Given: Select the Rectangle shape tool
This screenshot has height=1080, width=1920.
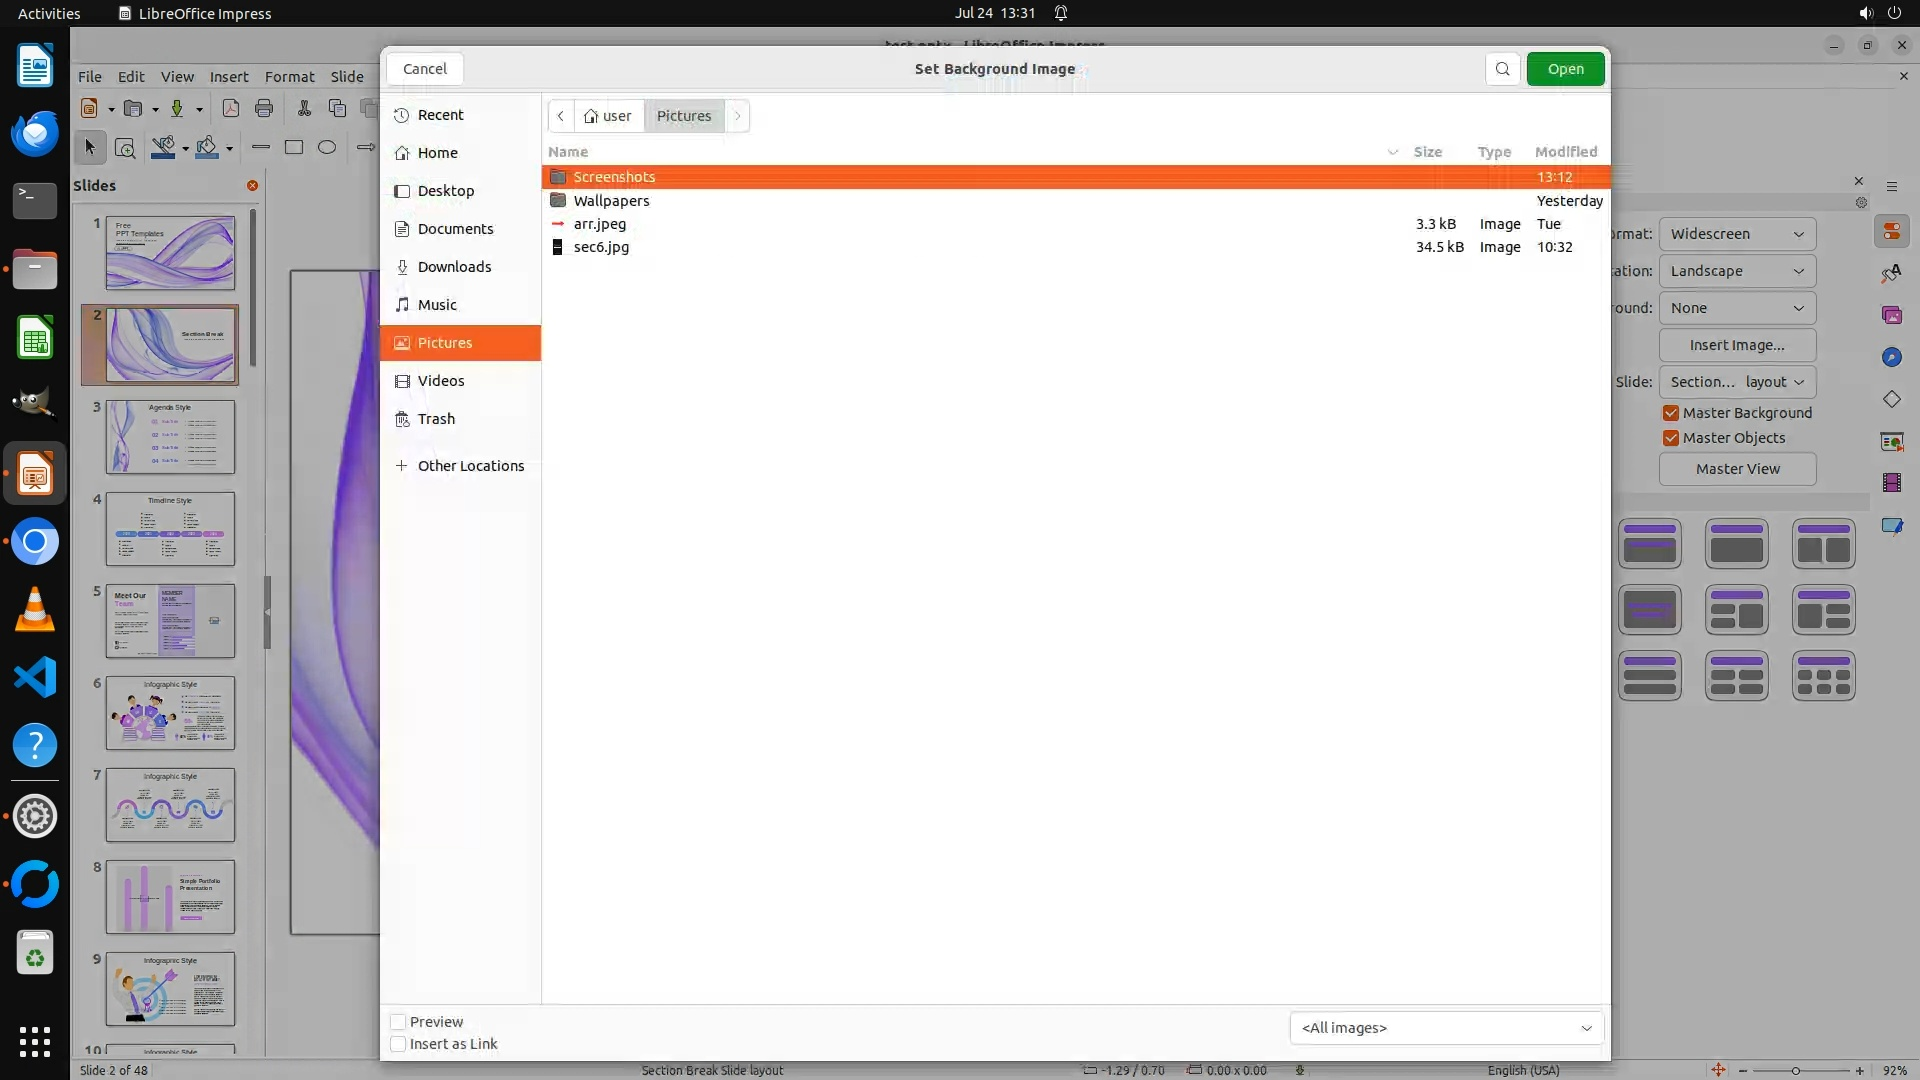Looking at the screenshot, I should tap(294, 147).
